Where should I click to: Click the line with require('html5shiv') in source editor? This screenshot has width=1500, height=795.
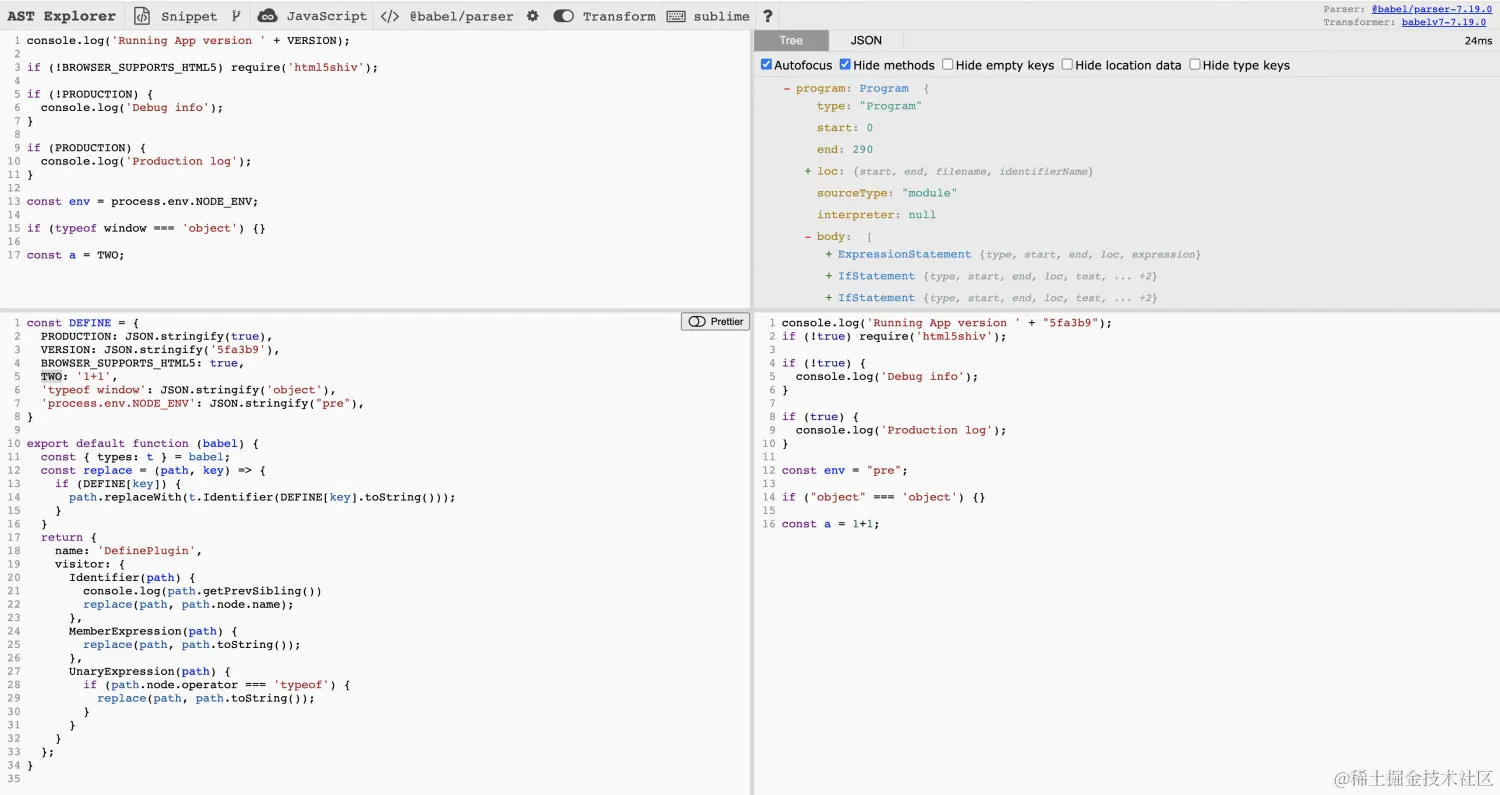click(x=202, y=68)
